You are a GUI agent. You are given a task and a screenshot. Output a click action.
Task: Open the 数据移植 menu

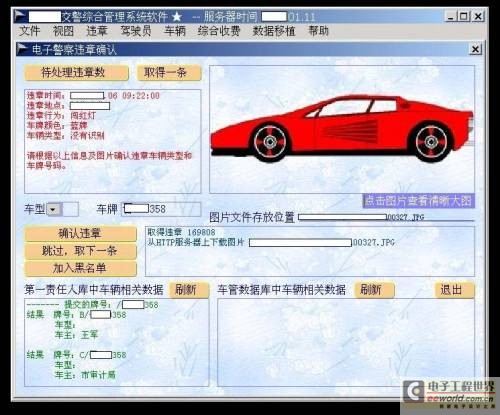tap(274, 31)
